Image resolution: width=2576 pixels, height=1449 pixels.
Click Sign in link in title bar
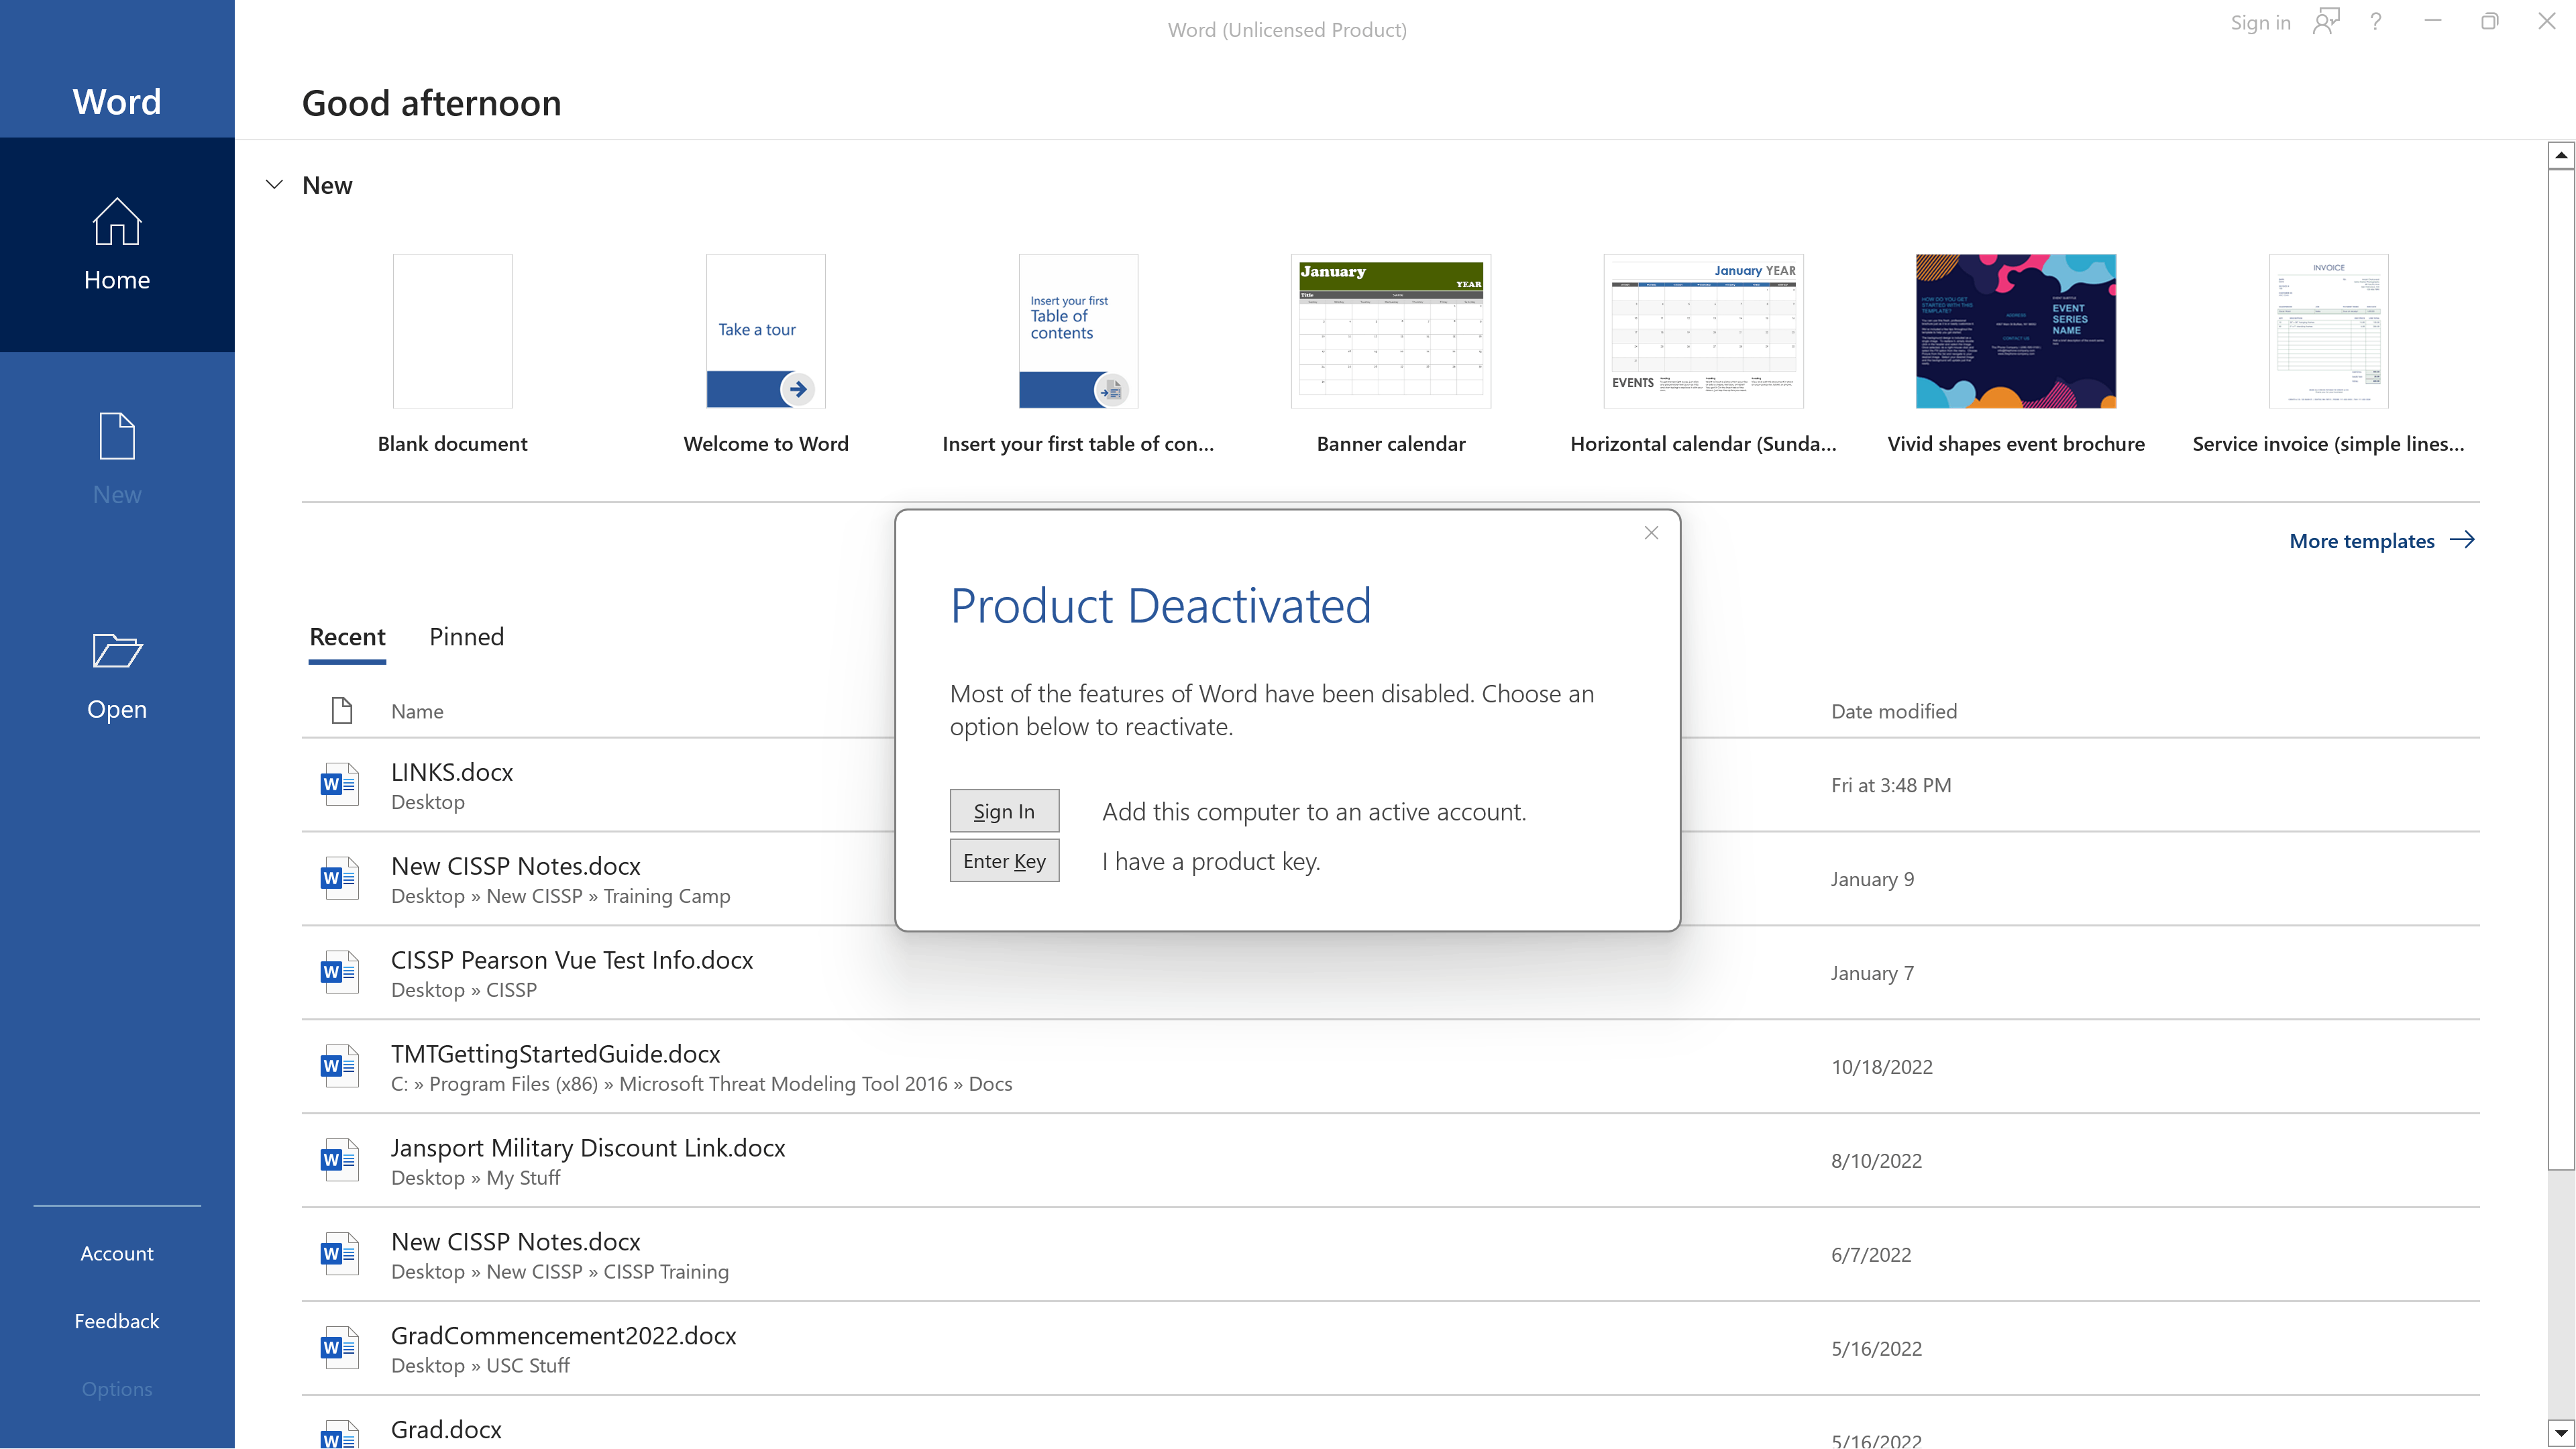(2260, 22)
